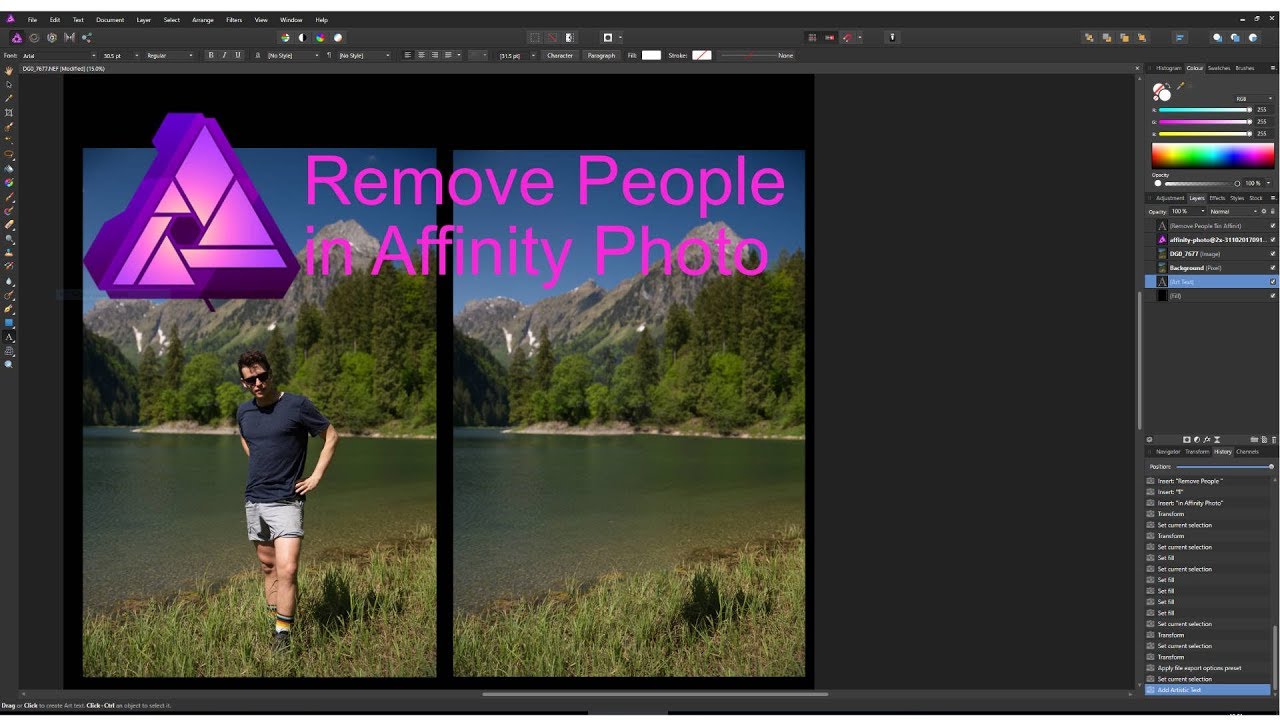Open the font size dropdown

(122, 55)
